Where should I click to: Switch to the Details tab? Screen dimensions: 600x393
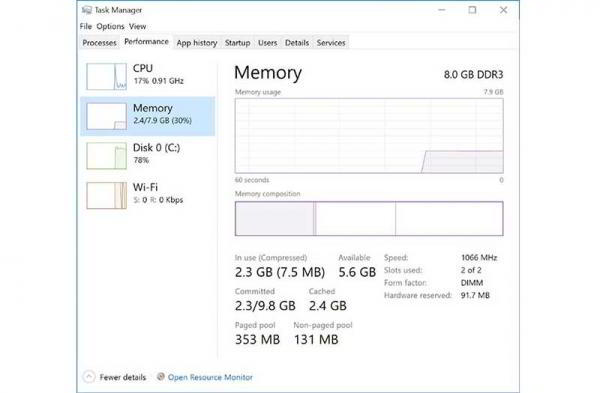(x=297, y=43)
